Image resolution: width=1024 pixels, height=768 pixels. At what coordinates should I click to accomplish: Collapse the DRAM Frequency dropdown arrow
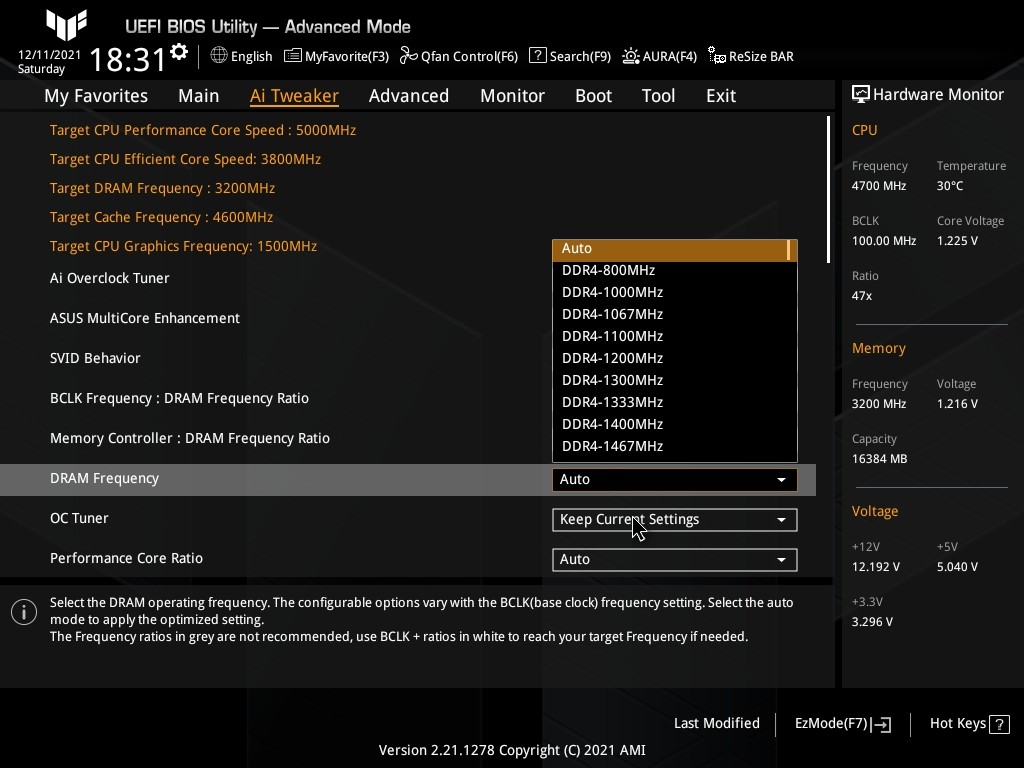click(x=781, y=479)
